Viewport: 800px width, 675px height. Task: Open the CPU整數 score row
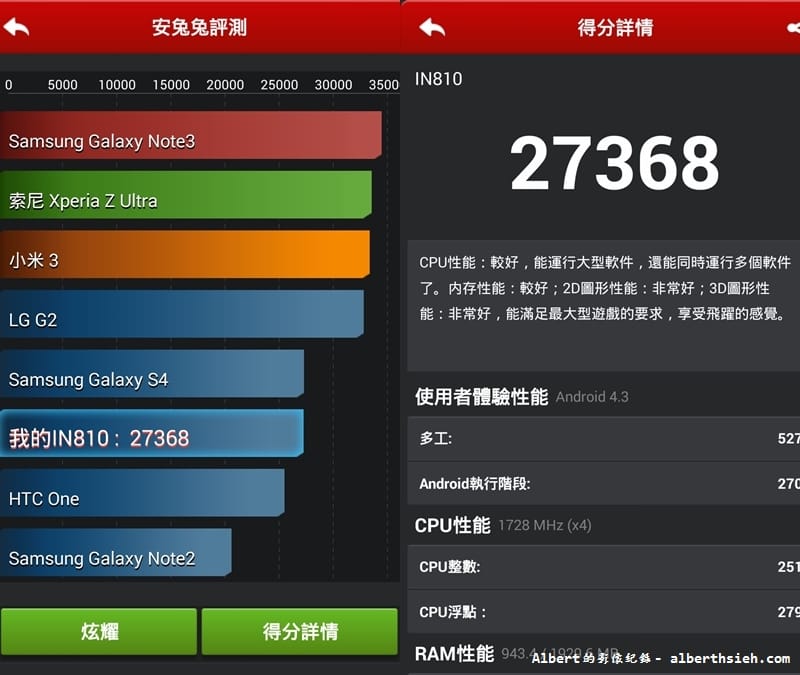(604, 567)
